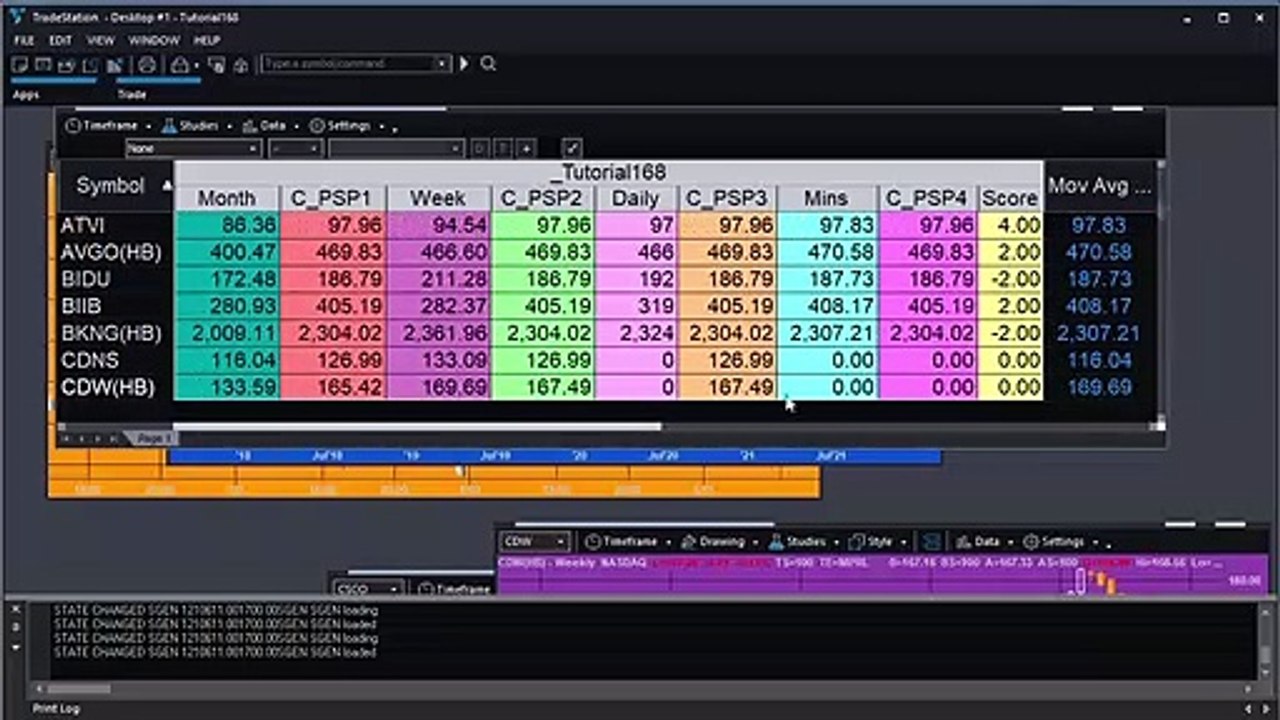Click the Studies flask icon in CDW chart

776,542
